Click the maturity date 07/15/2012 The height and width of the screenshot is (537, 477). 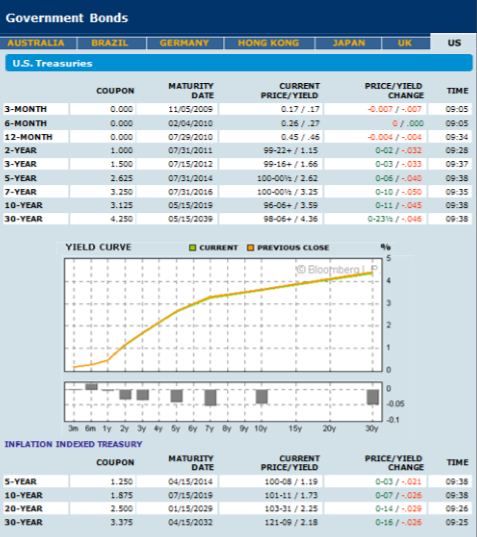pos(190,164)
